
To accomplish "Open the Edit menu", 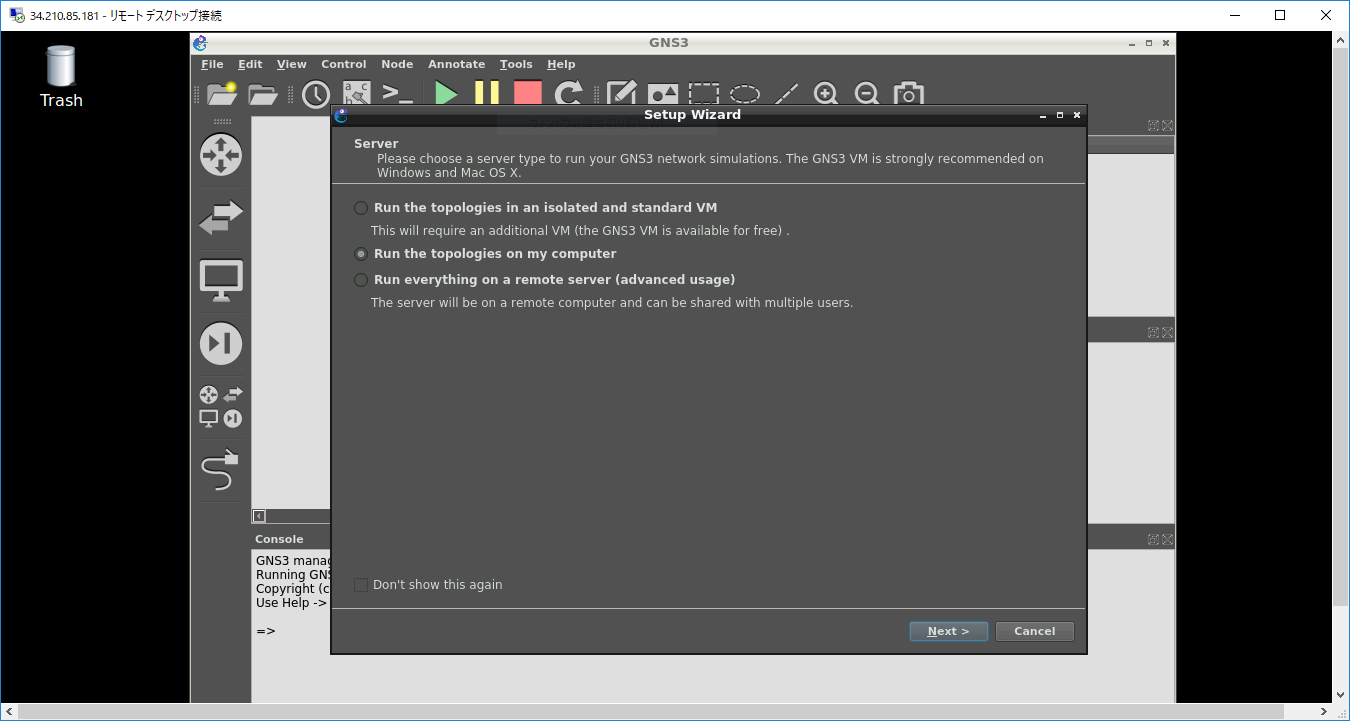I will coord(250,64).
